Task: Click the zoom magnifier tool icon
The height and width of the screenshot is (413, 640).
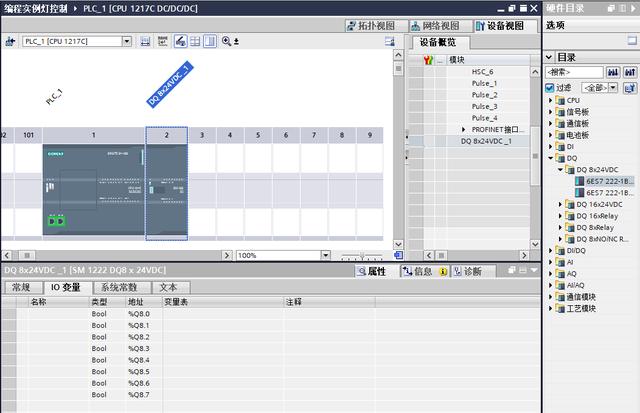Action: tap(227, 41)
